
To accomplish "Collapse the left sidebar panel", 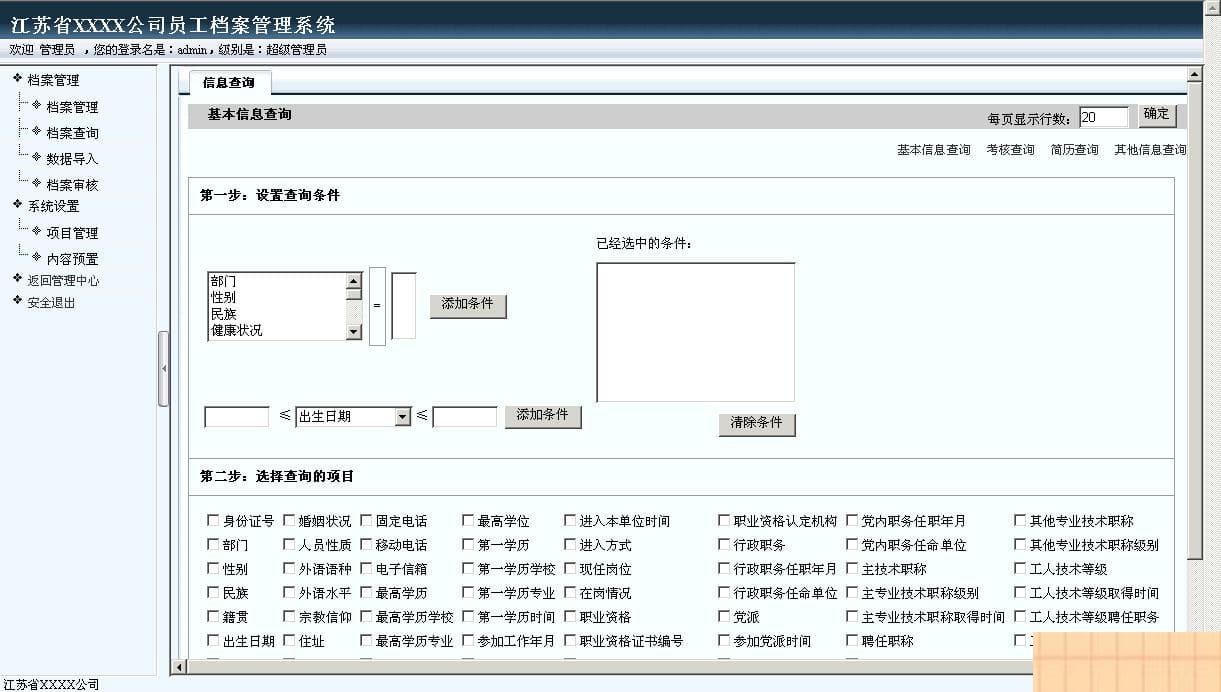I will pos(164,368).
